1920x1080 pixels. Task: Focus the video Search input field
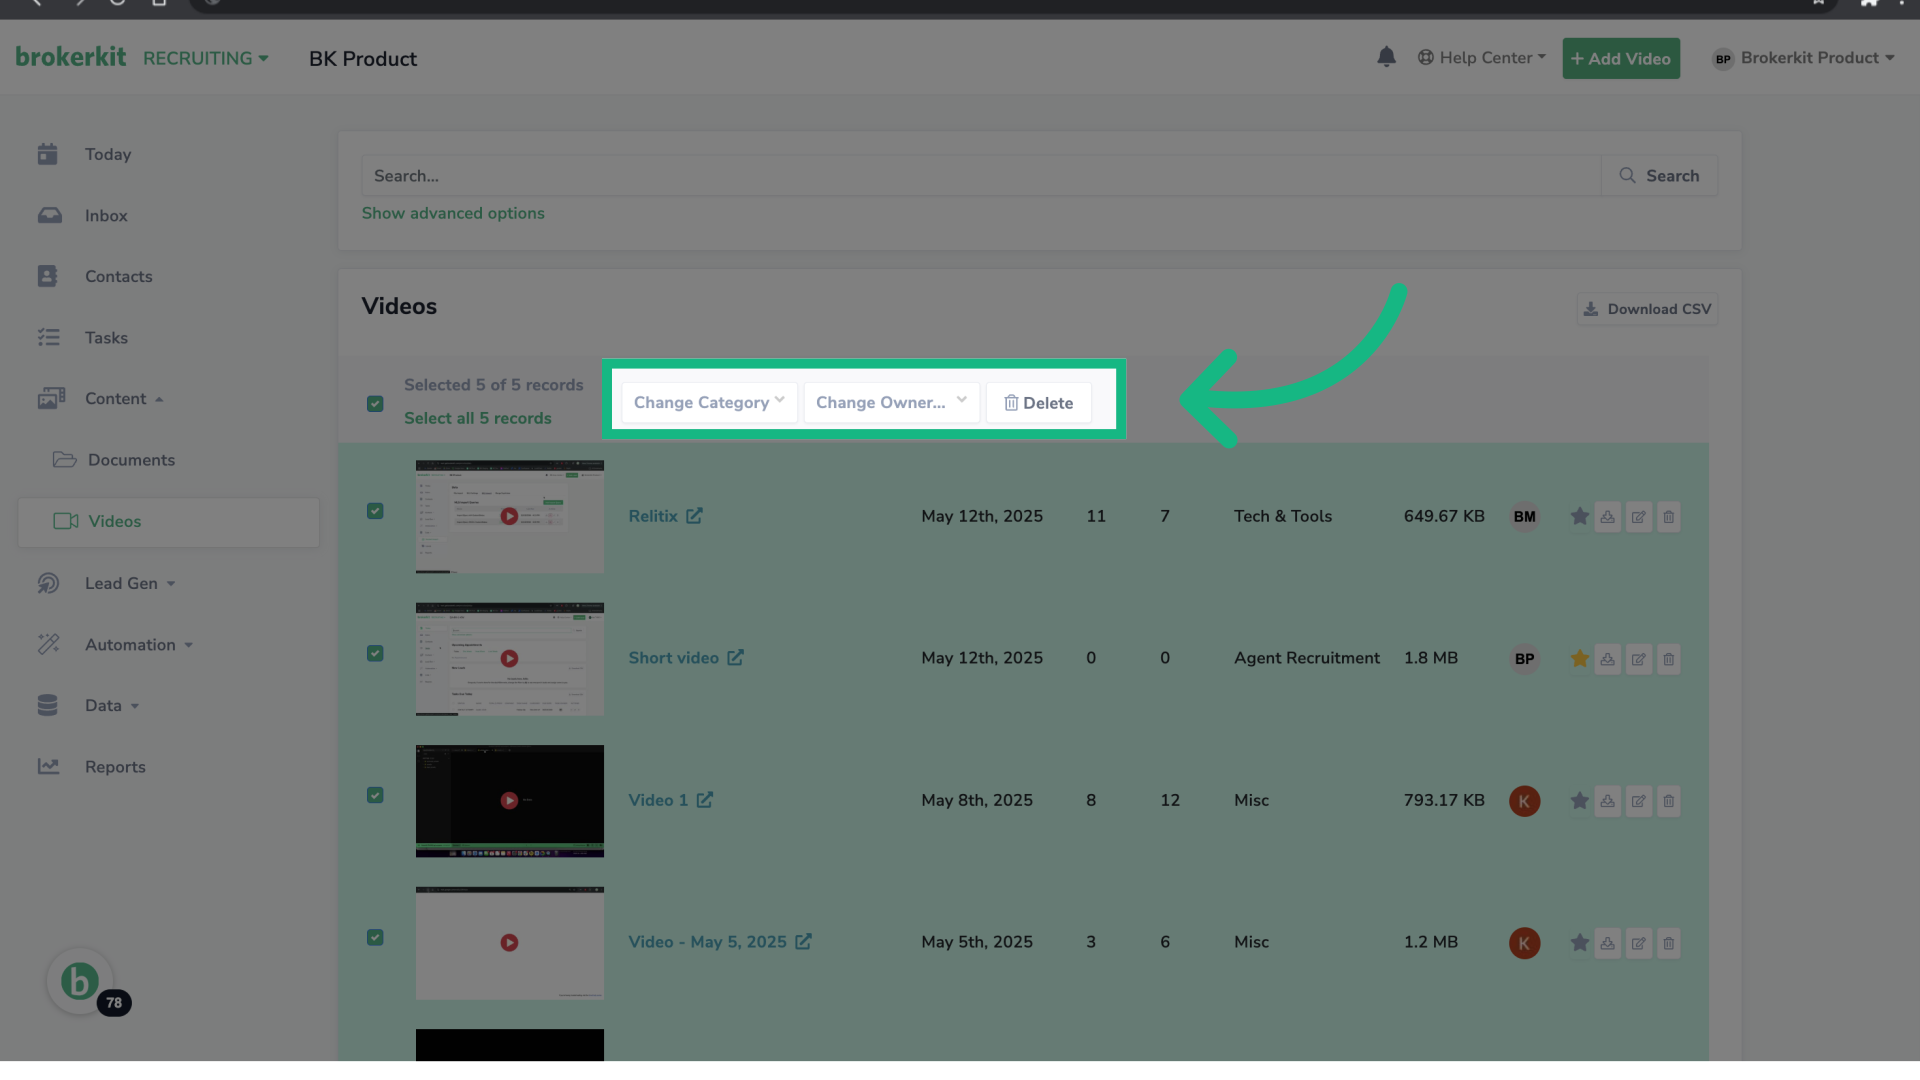click(981, 176)
